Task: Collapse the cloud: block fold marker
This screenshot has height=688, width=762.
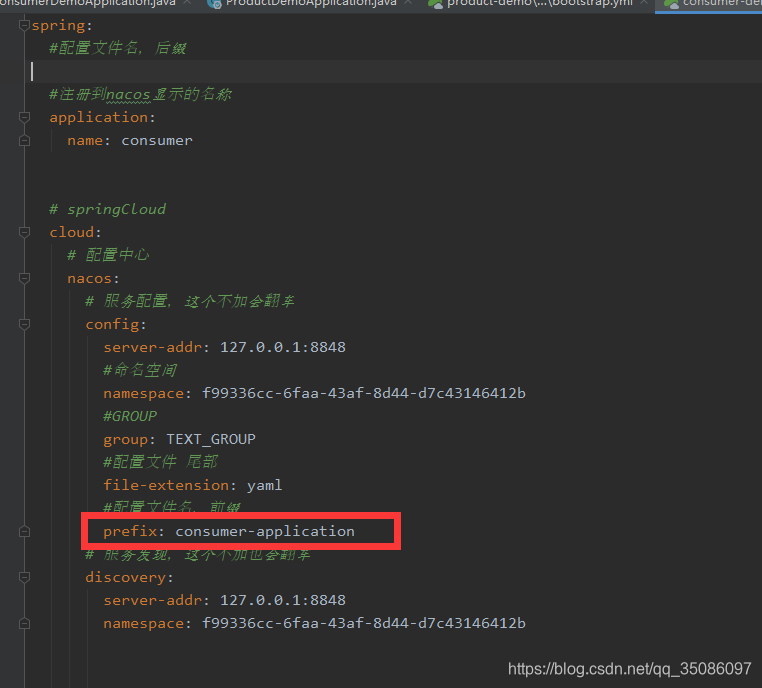Action: pos(24,232)
